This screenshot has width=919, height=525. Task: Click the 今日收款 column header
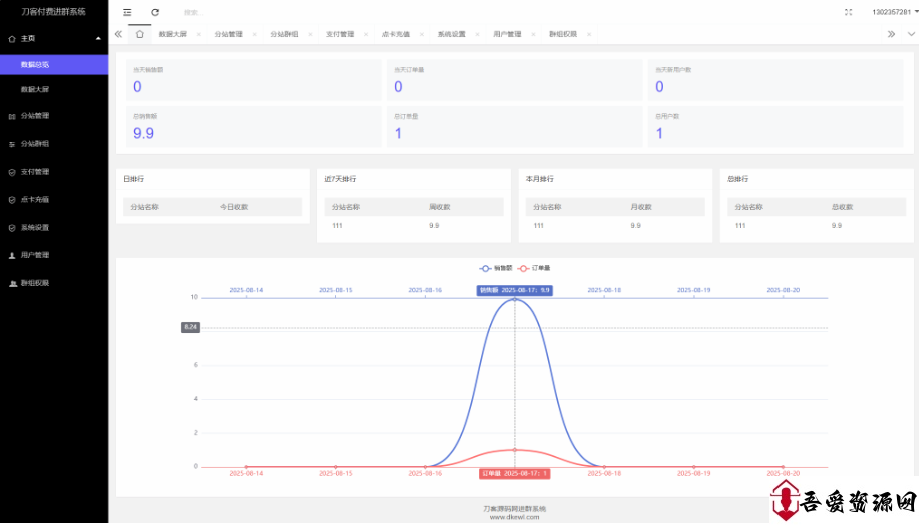tap(234, 207)
